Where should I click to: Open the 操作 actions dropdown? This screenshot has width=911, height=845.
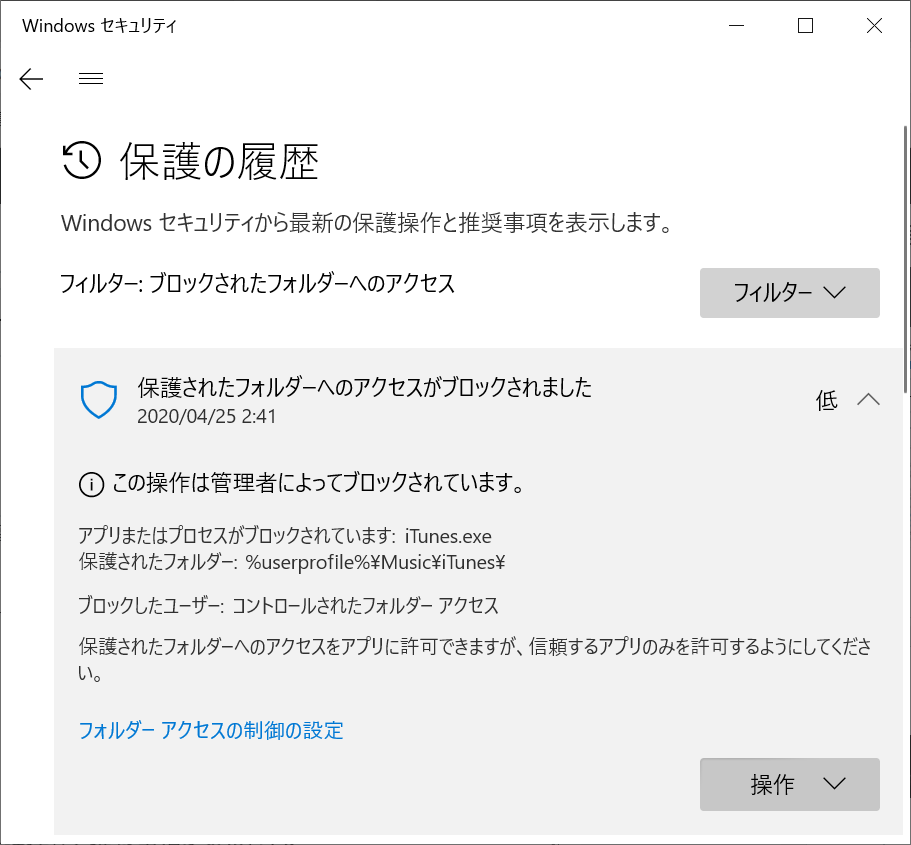[790, 785]
